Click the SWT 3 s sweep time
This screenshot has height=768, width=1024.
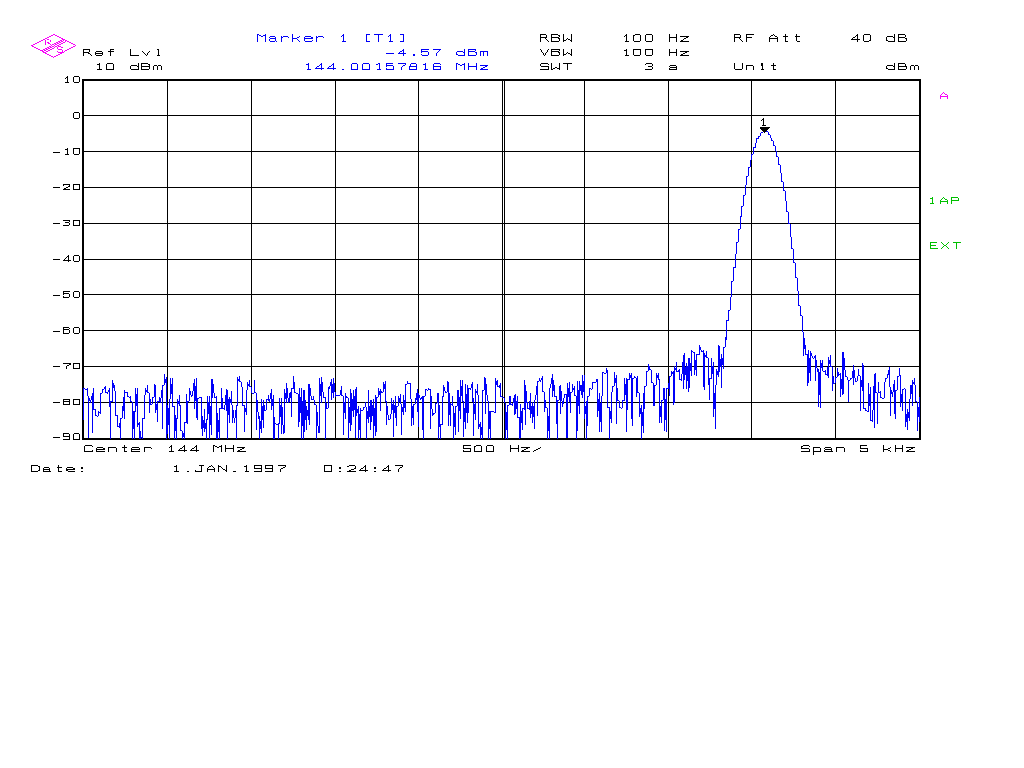(609, 67)
